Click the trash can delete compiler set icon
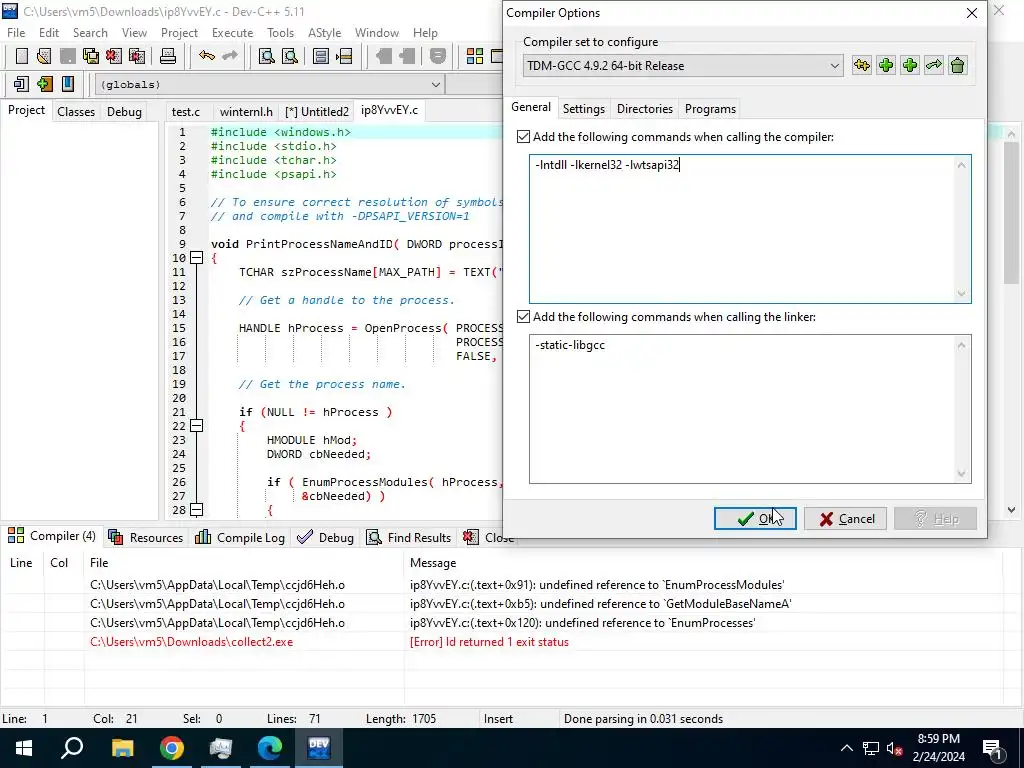The image size is (1024, 768). 957,65
